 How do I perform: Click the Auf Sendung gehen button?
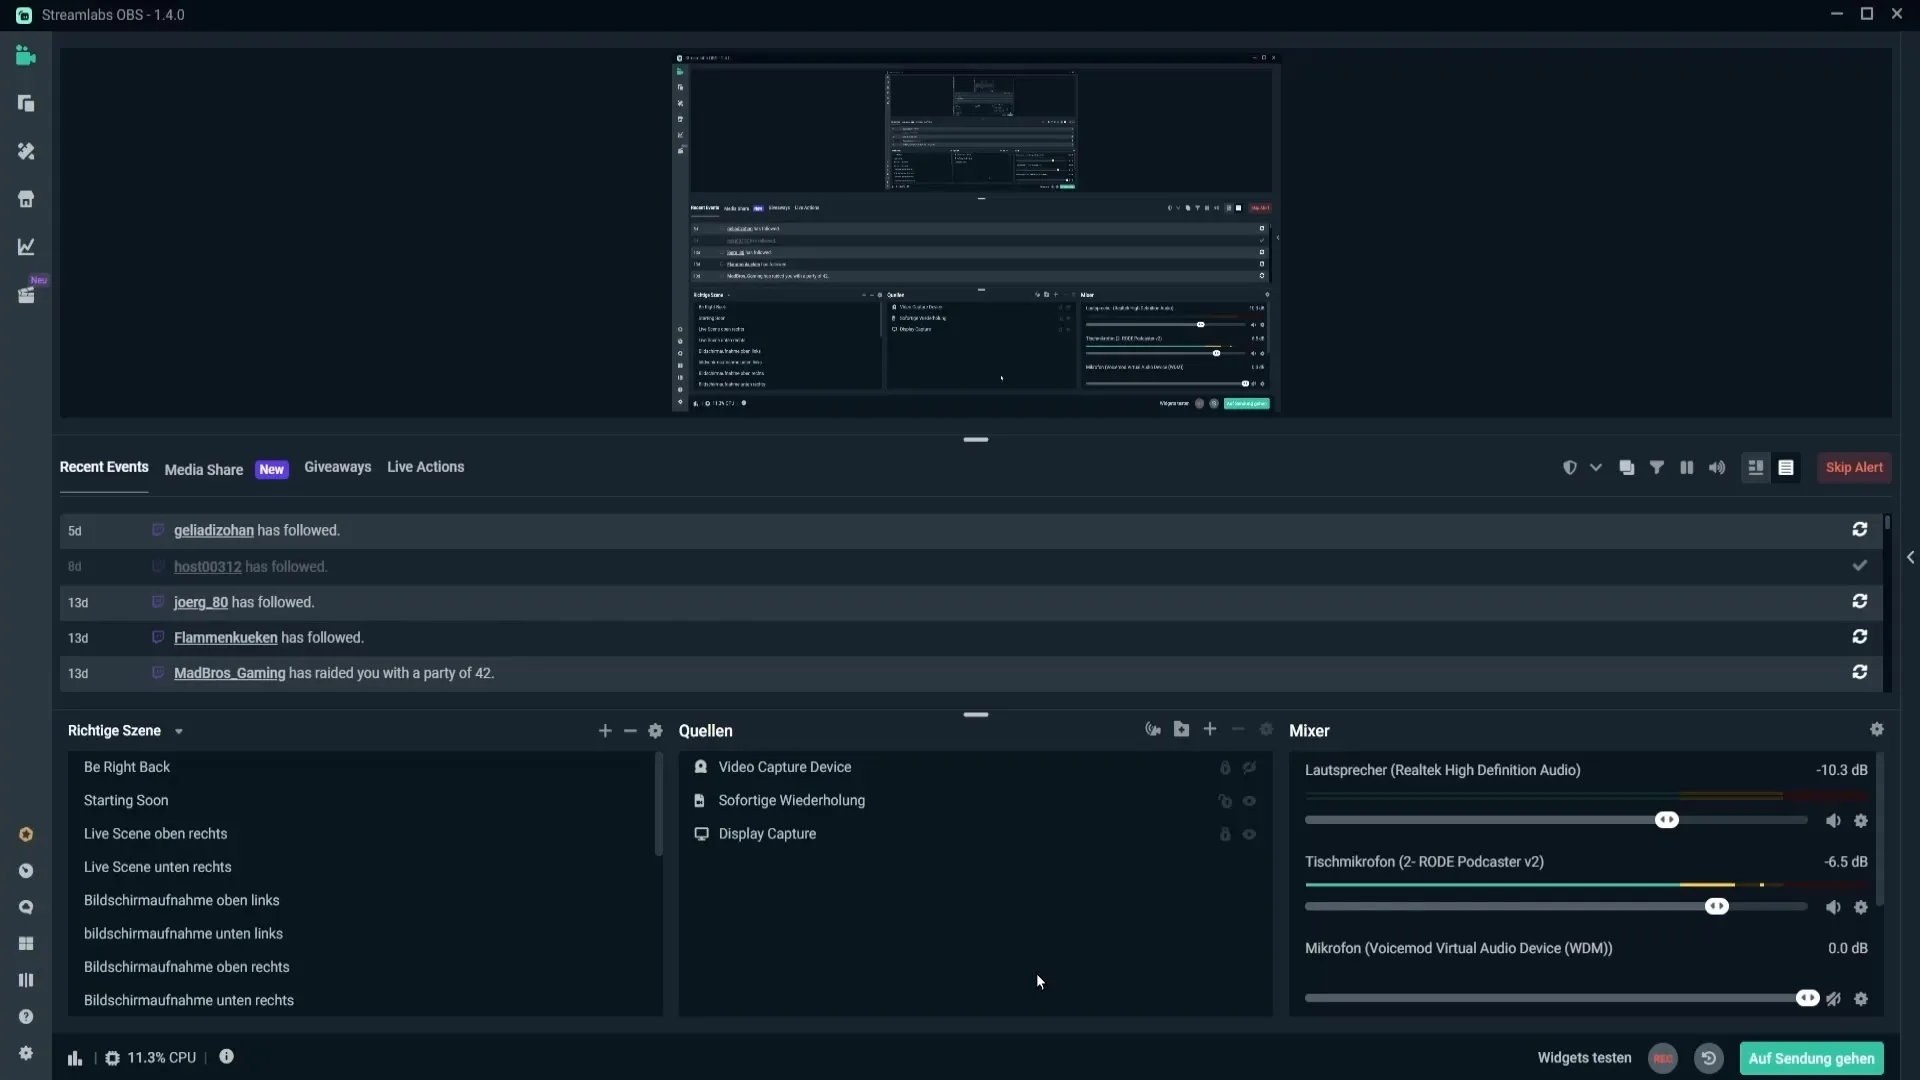point(1811,1058)
